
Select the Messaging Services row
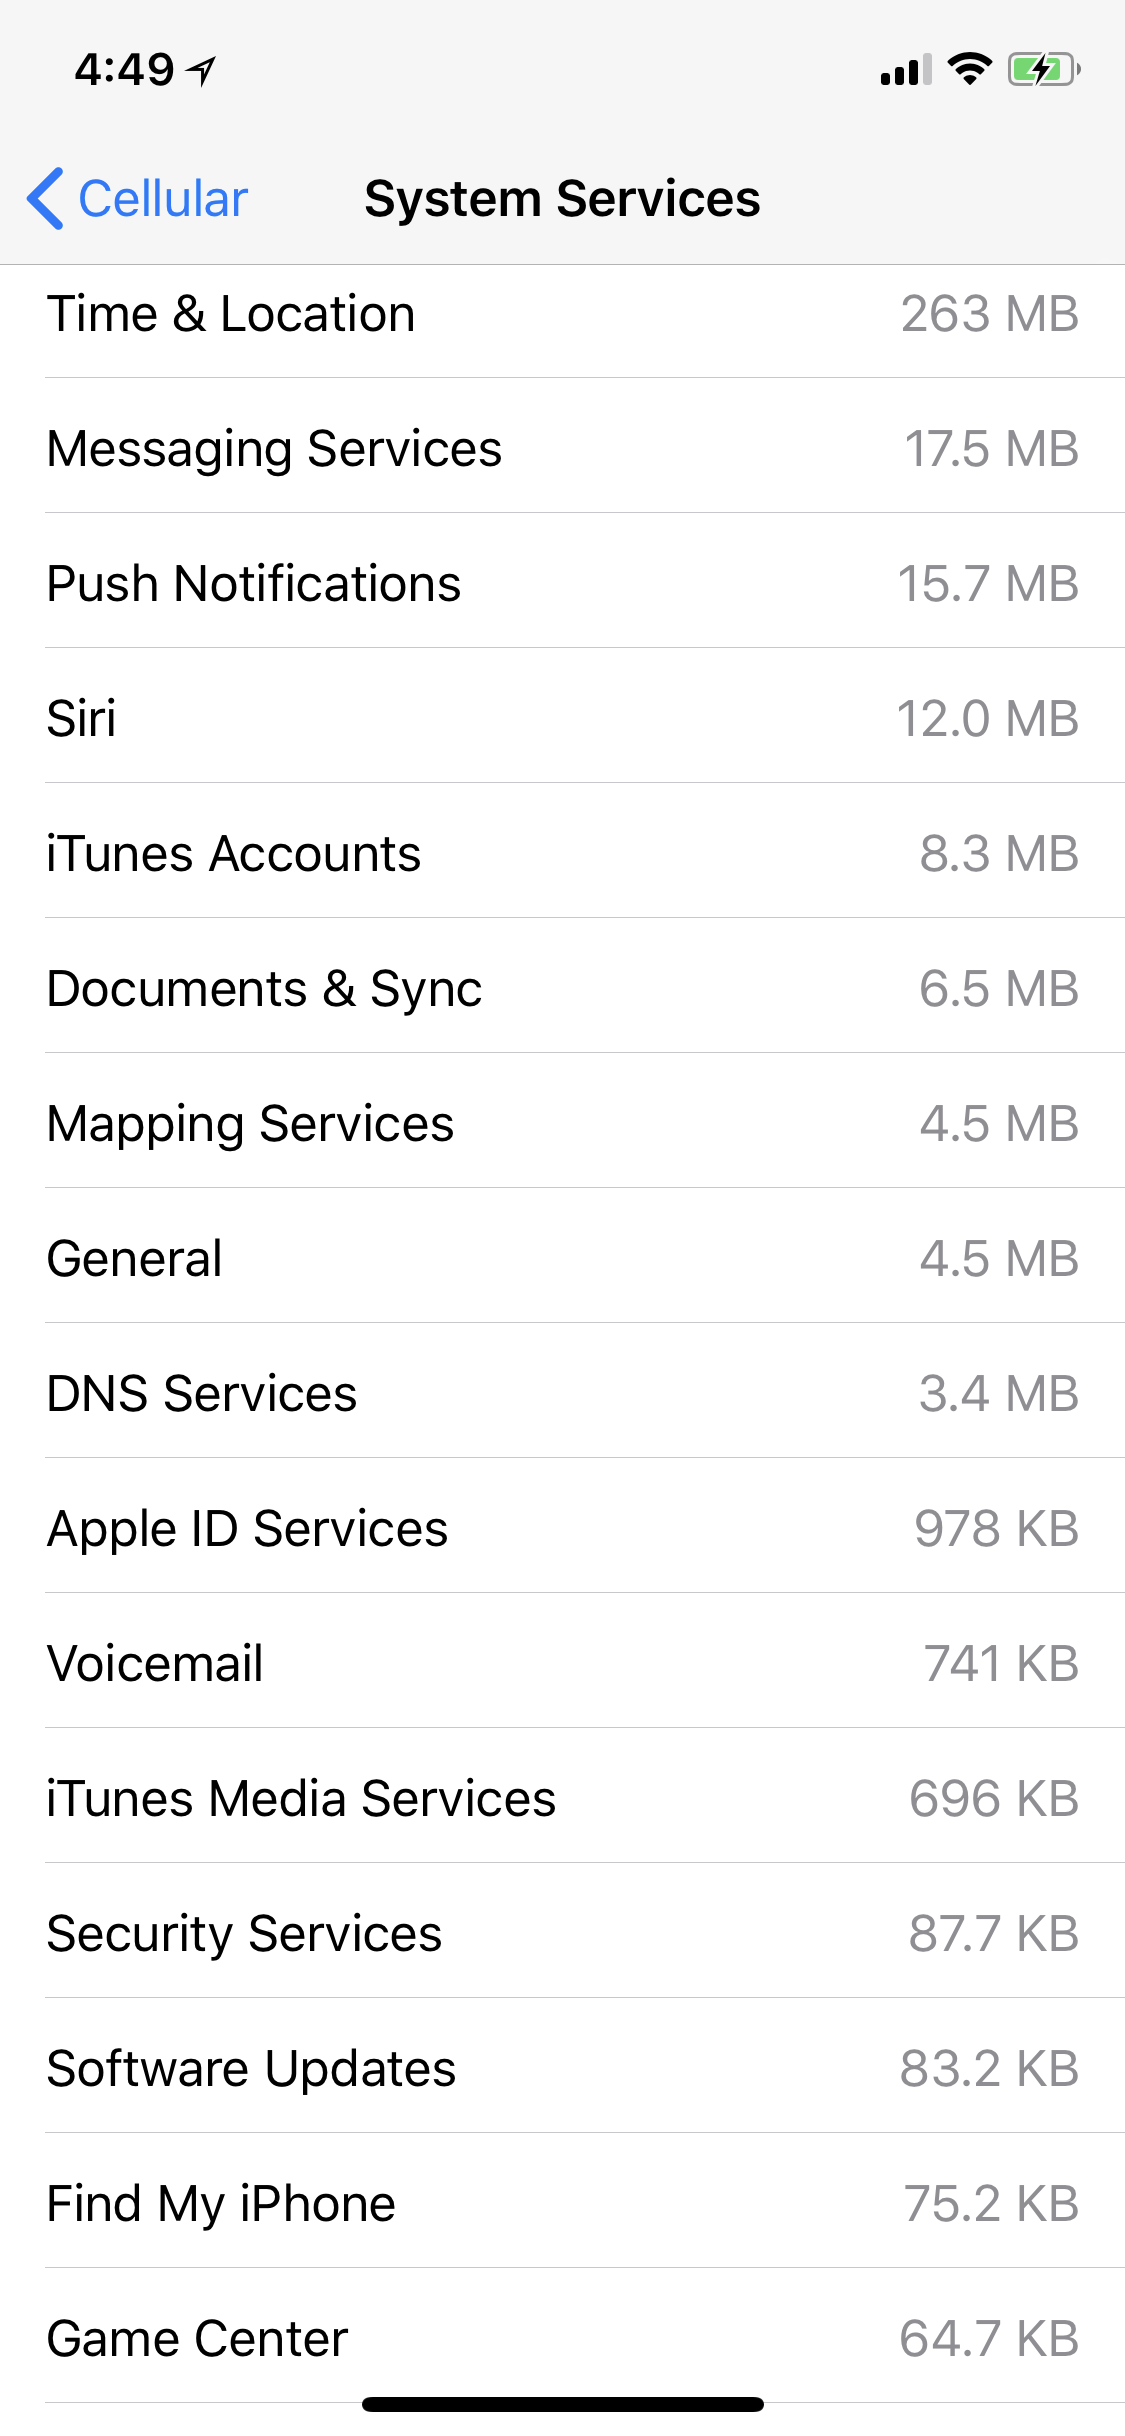[x=562, y=449]
